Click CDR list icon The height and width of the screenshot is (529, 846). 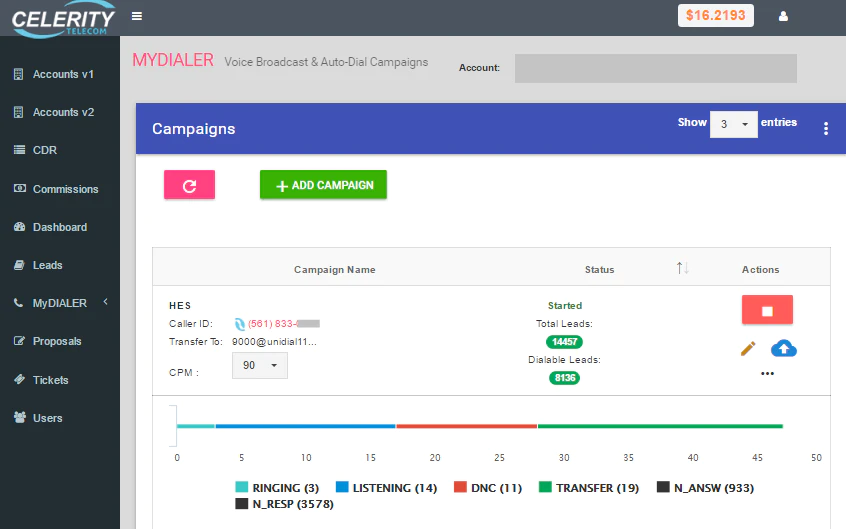click(19, 150)
